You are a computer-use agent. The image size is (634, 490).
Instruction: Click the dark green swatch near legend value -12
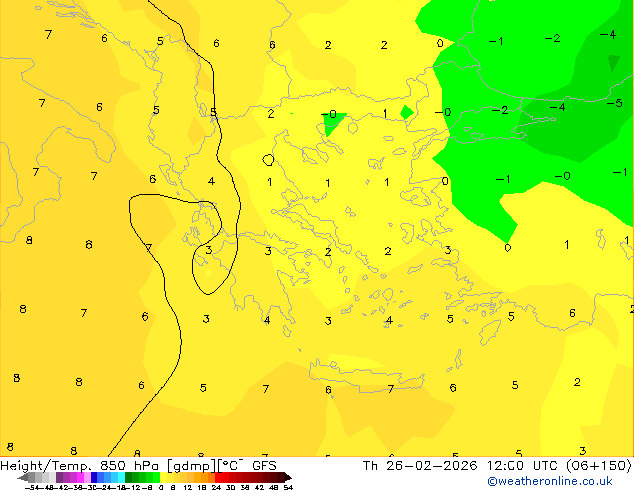129,477
